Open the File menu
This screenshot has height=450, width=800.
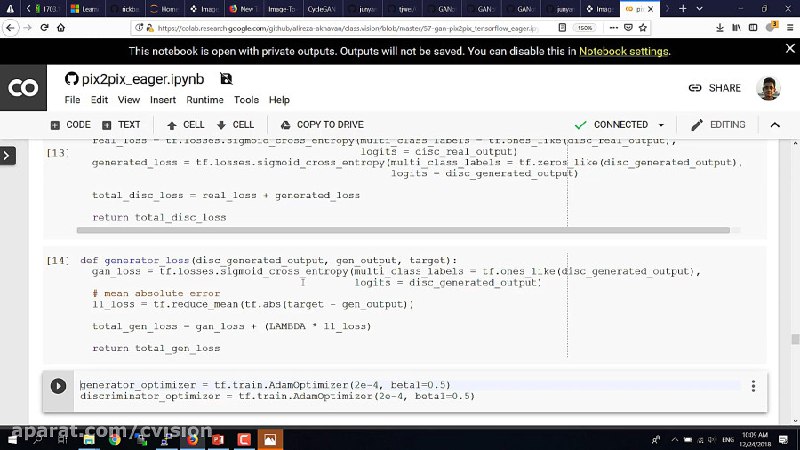72,100
